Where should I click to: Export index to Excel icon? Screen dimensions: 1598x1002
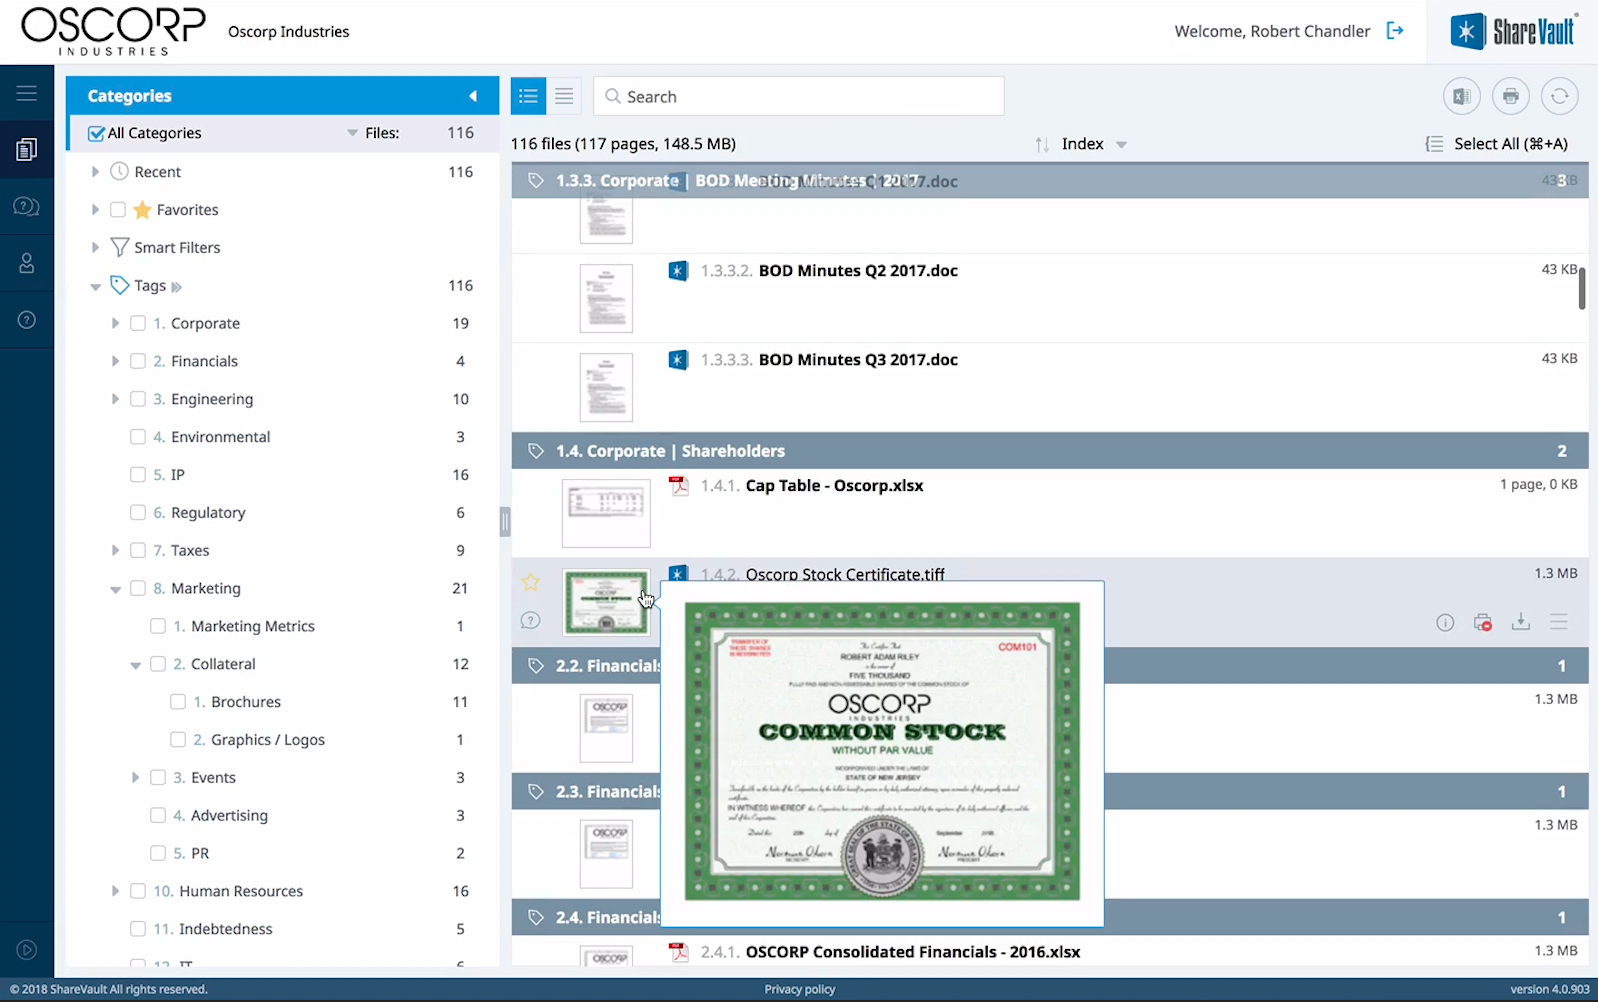pyautogui.click(x=1461, y=96)
